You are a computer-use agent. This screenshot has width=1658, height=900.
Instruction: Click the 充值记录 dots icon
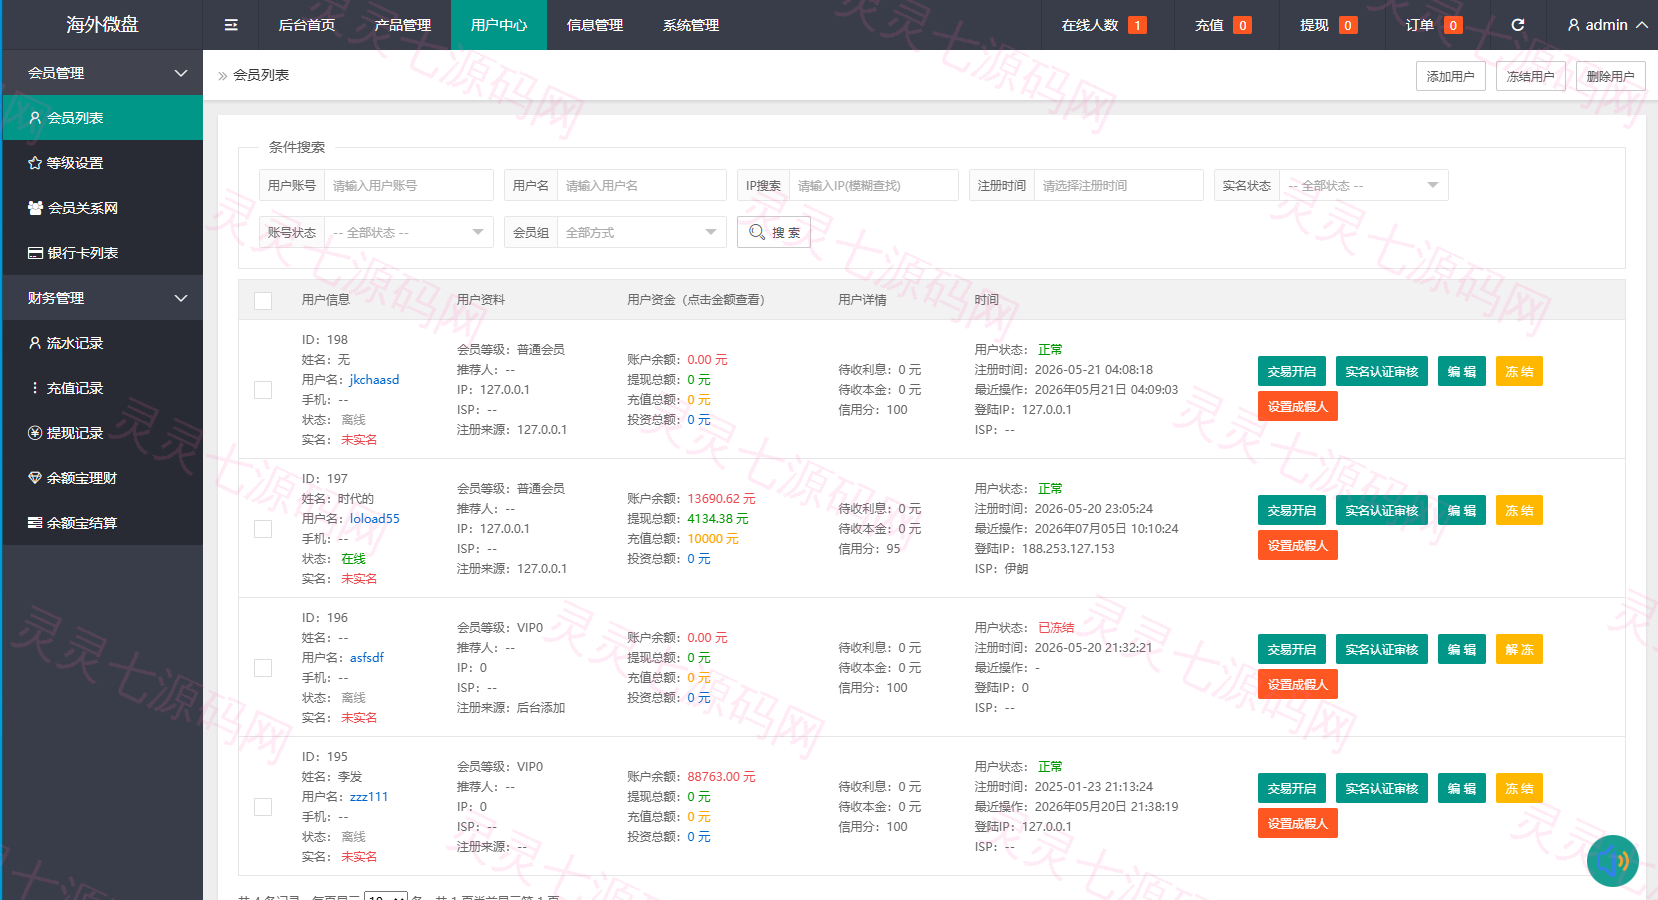pos(35,388)
